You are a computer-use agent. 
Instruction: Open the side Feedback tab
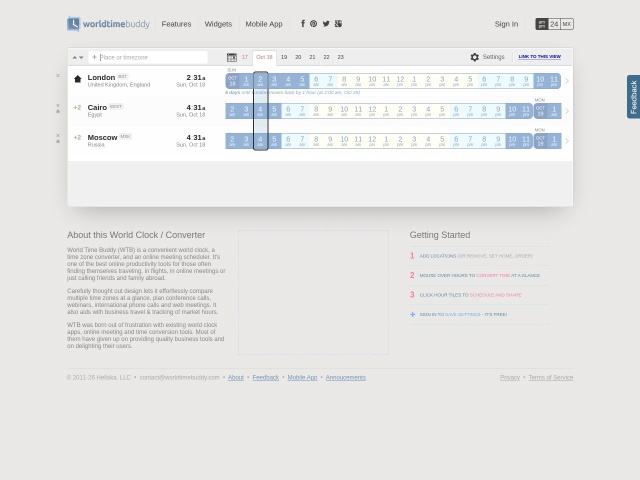coord(633,97)
